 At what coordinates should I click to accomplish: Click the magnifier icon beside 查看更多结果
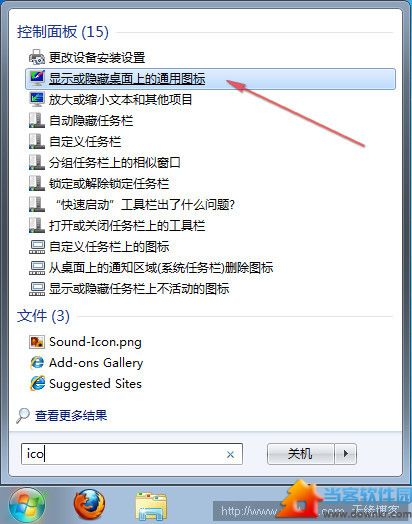coord(23,415)
